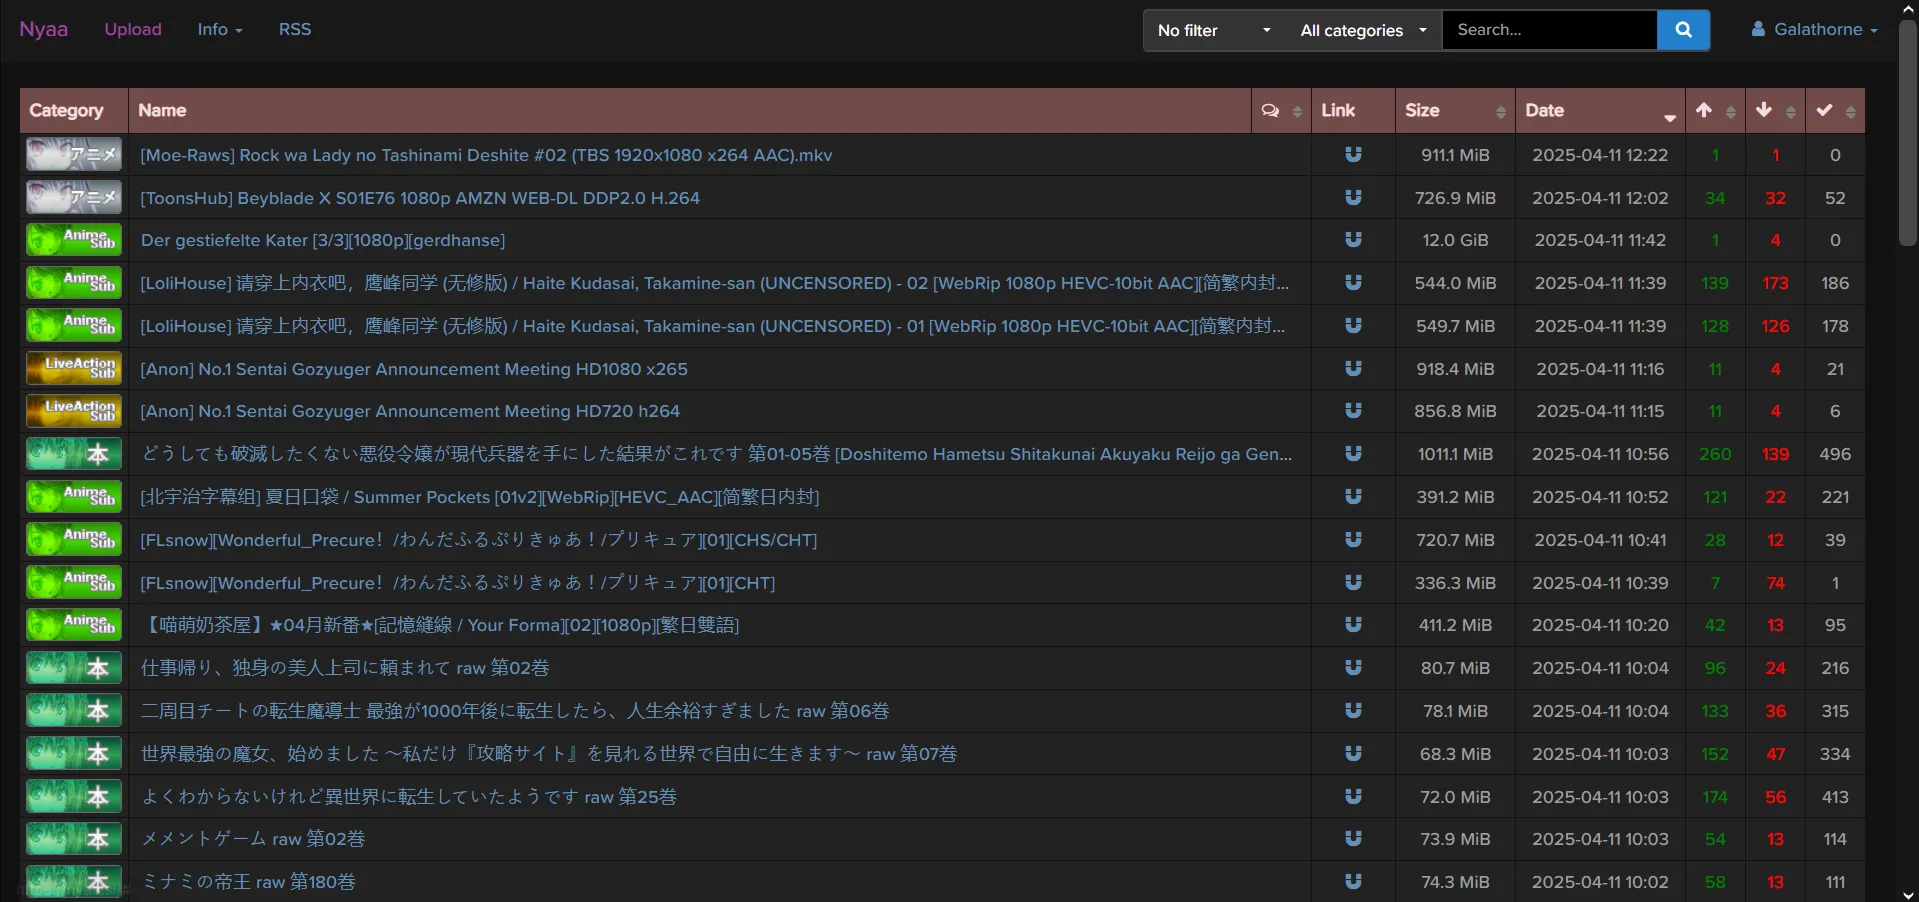Click Anime Sub category icon for Der gestiefelte Kater
The width and height of the screenshot is (1919, 902).
[x=74, y=240]
